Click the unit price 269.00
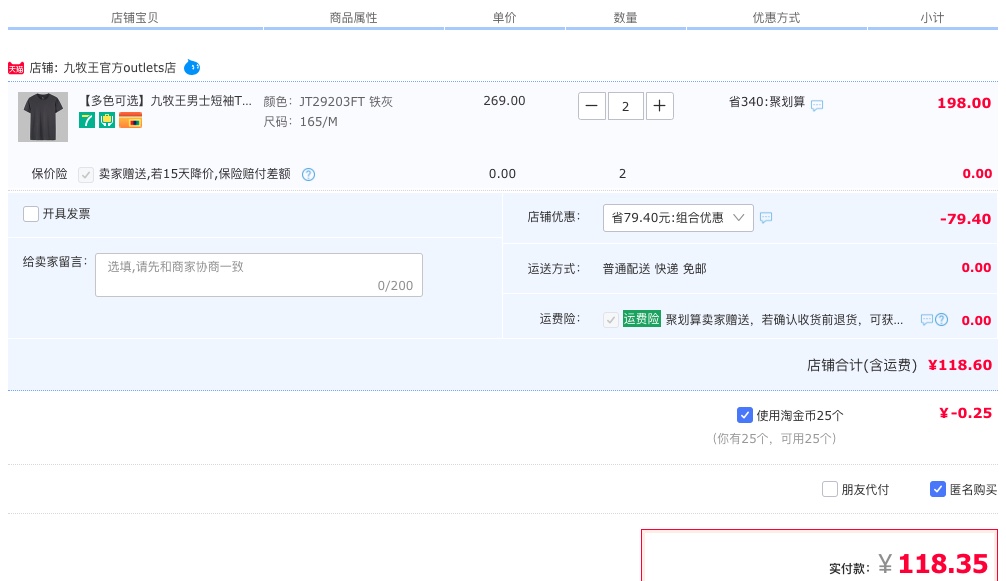The image size is (1006, 581). pos(504,101)
